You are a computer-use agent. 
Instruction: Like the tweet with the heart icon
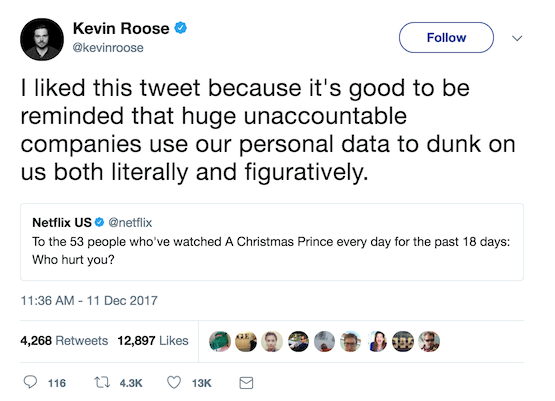tap(174, 382)
